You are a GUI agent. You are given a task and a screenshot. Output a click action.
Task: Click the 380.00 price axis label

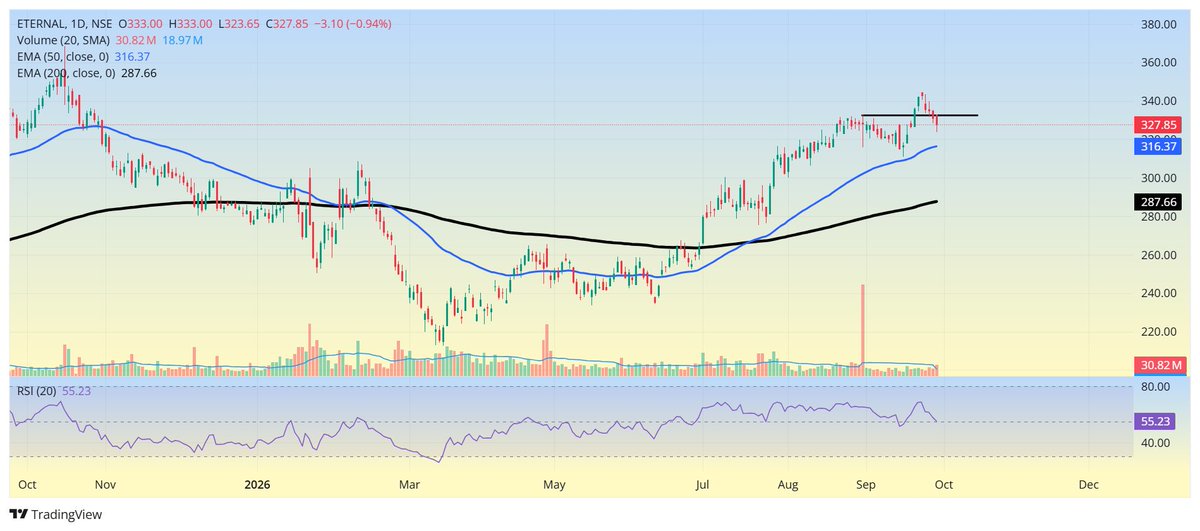point(1160,24)
